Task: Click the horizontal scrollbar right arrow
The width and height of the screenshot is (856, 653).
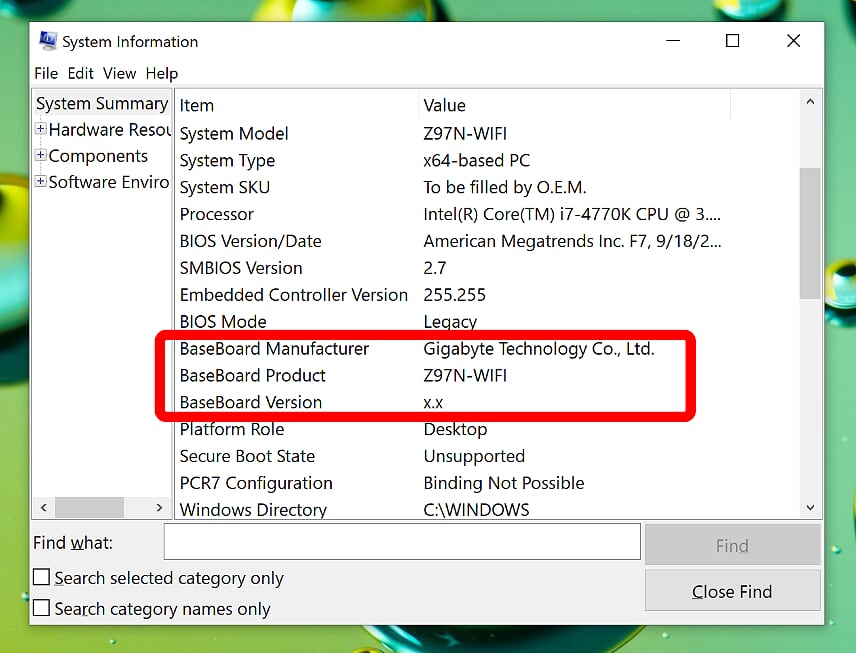Action: pyautogui.click(x=159, y=507)
